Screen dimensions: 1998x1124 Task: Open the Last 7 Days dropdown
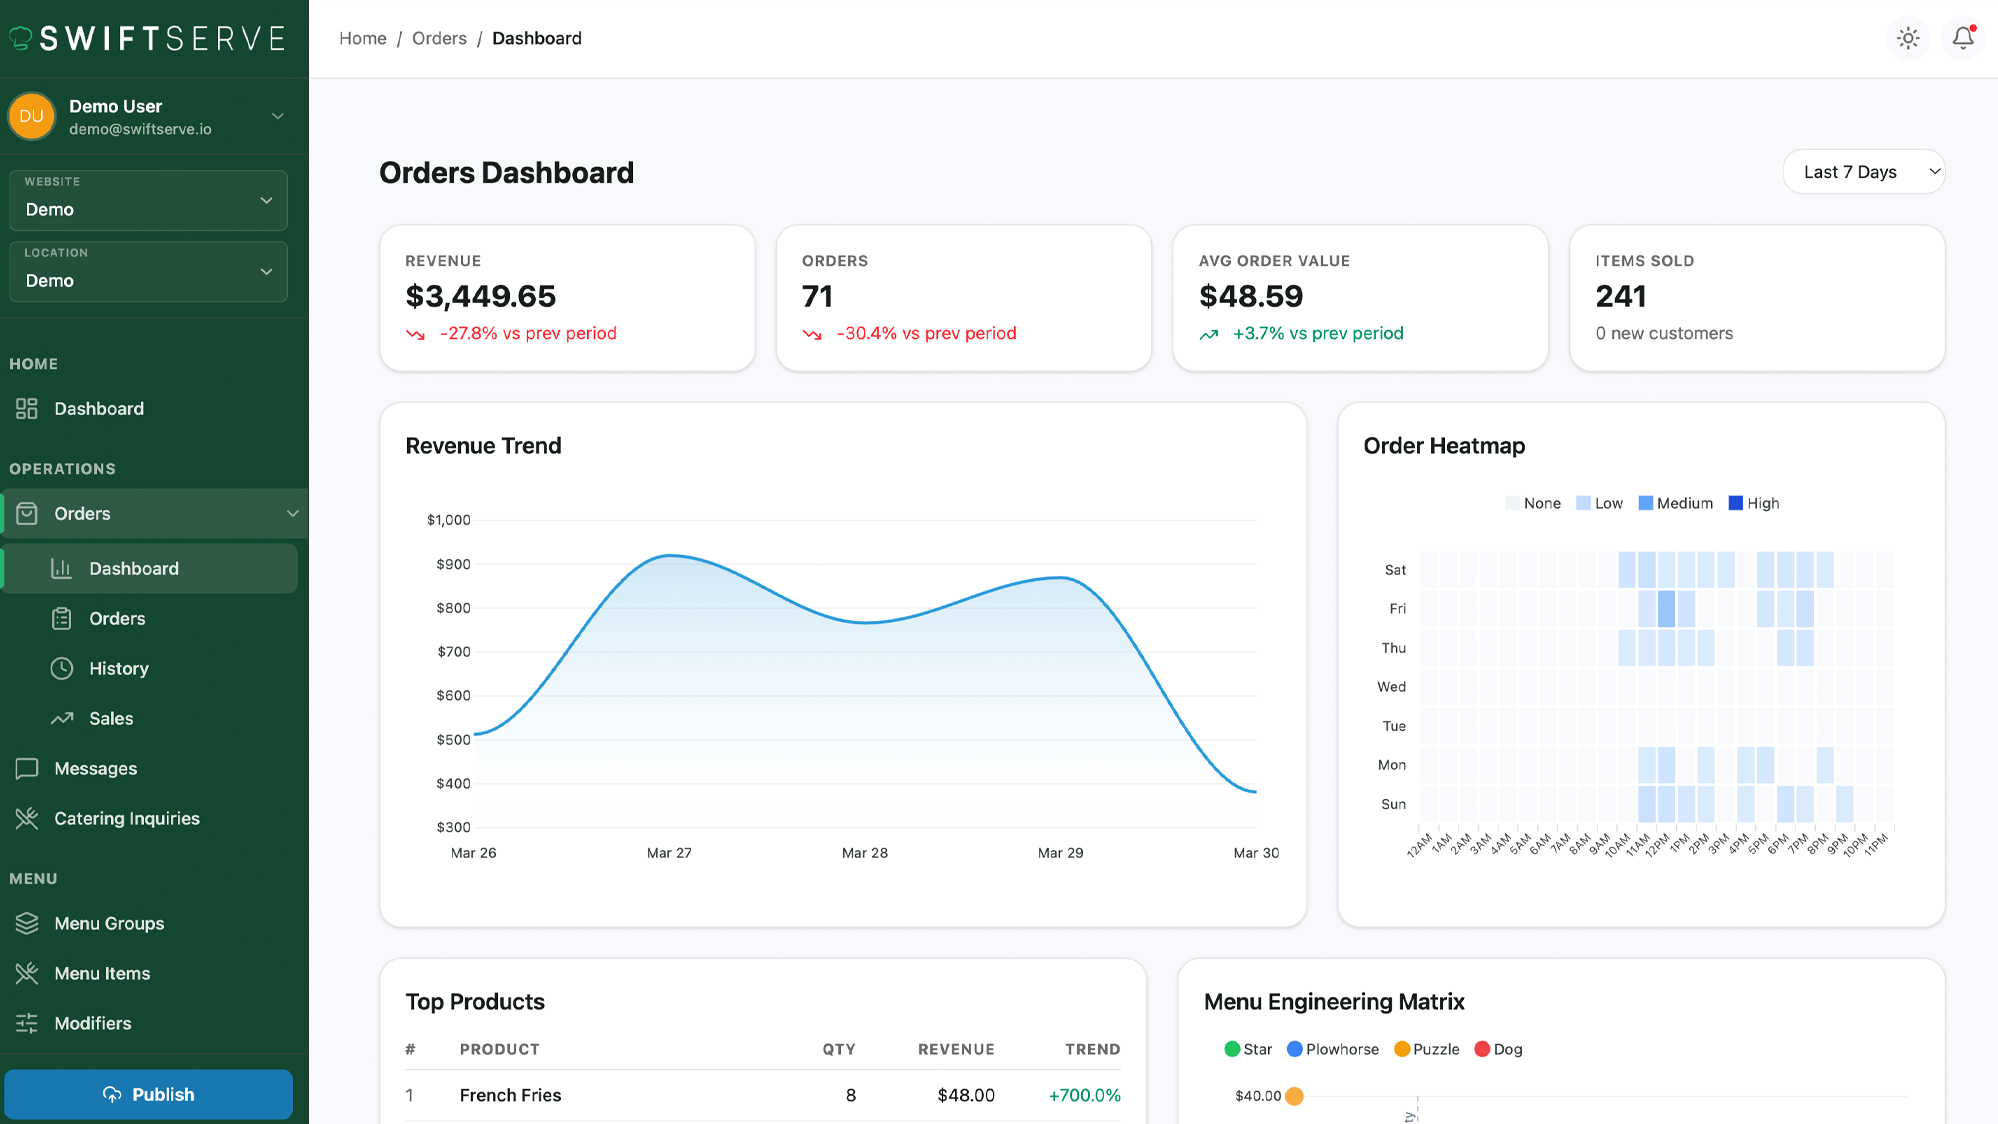click(1863, 172)
